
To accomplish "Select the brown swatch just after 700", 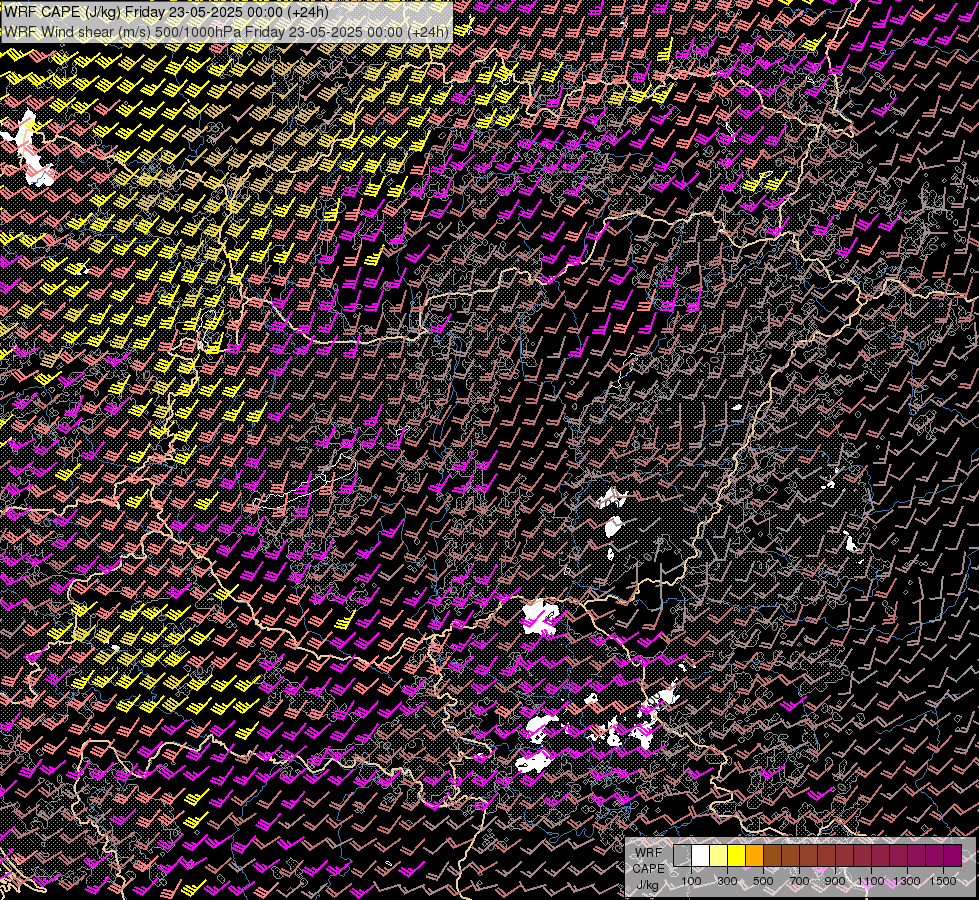I will 809,855.
